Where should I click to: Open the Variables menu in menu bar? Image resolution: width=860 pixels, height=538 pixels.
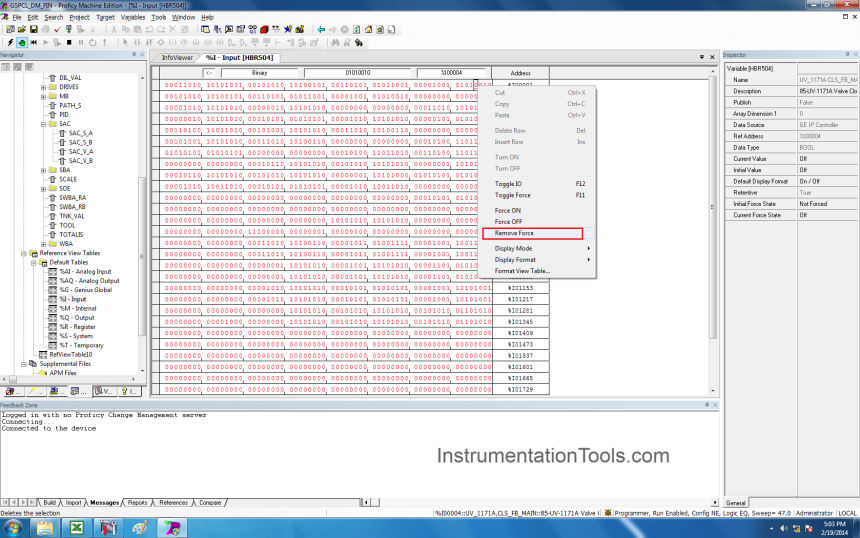(133, 17)
